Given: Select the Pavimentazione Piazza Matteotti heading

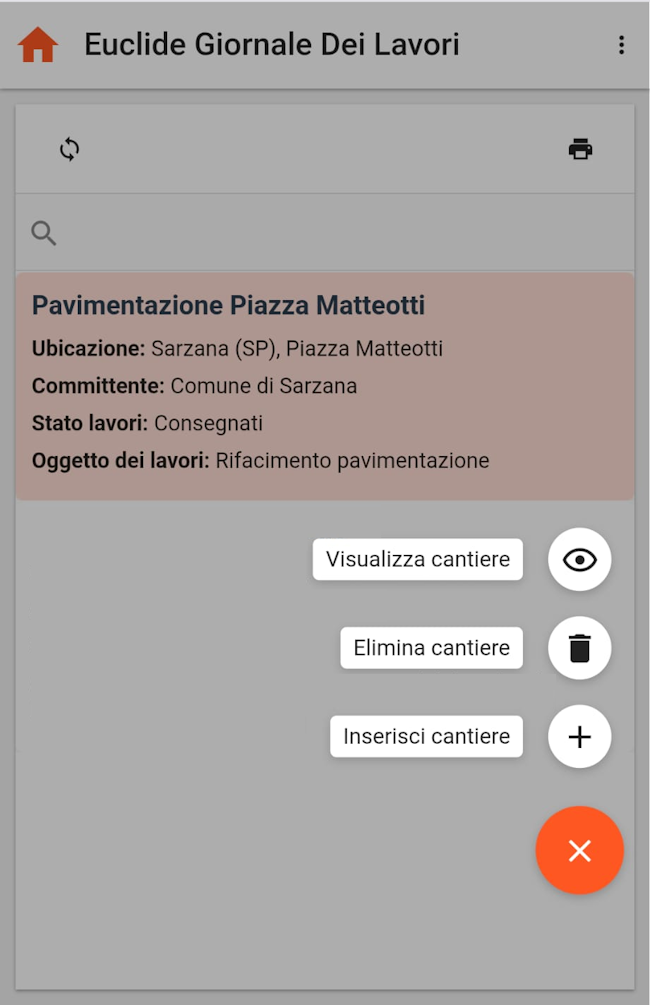Looking at the screenshot, I should (228, 305).
